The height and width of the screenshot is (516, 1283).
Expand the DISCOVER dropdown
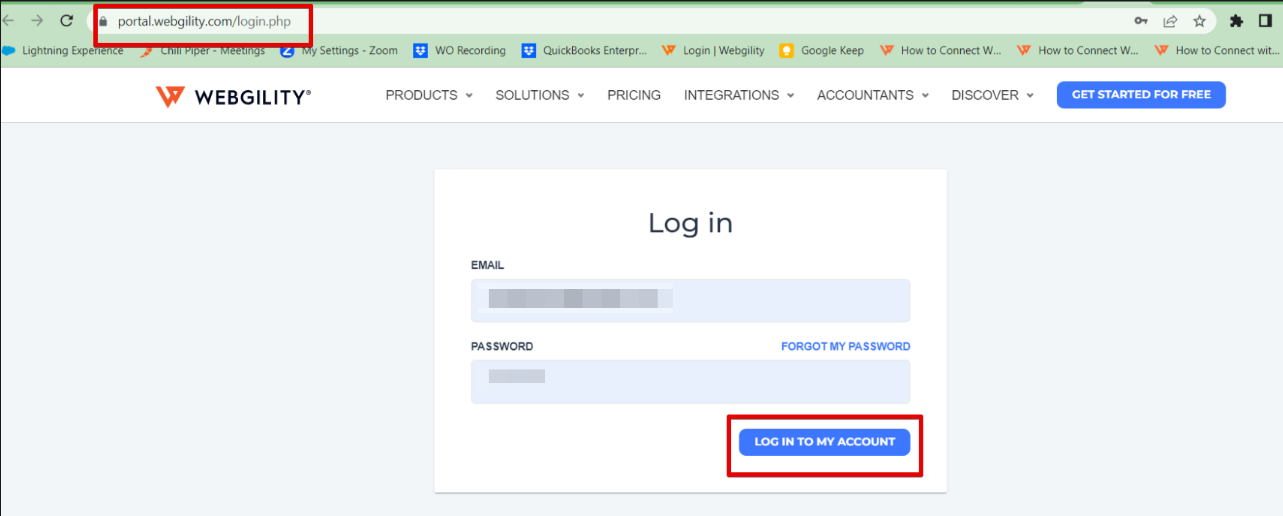click(993, 95)
